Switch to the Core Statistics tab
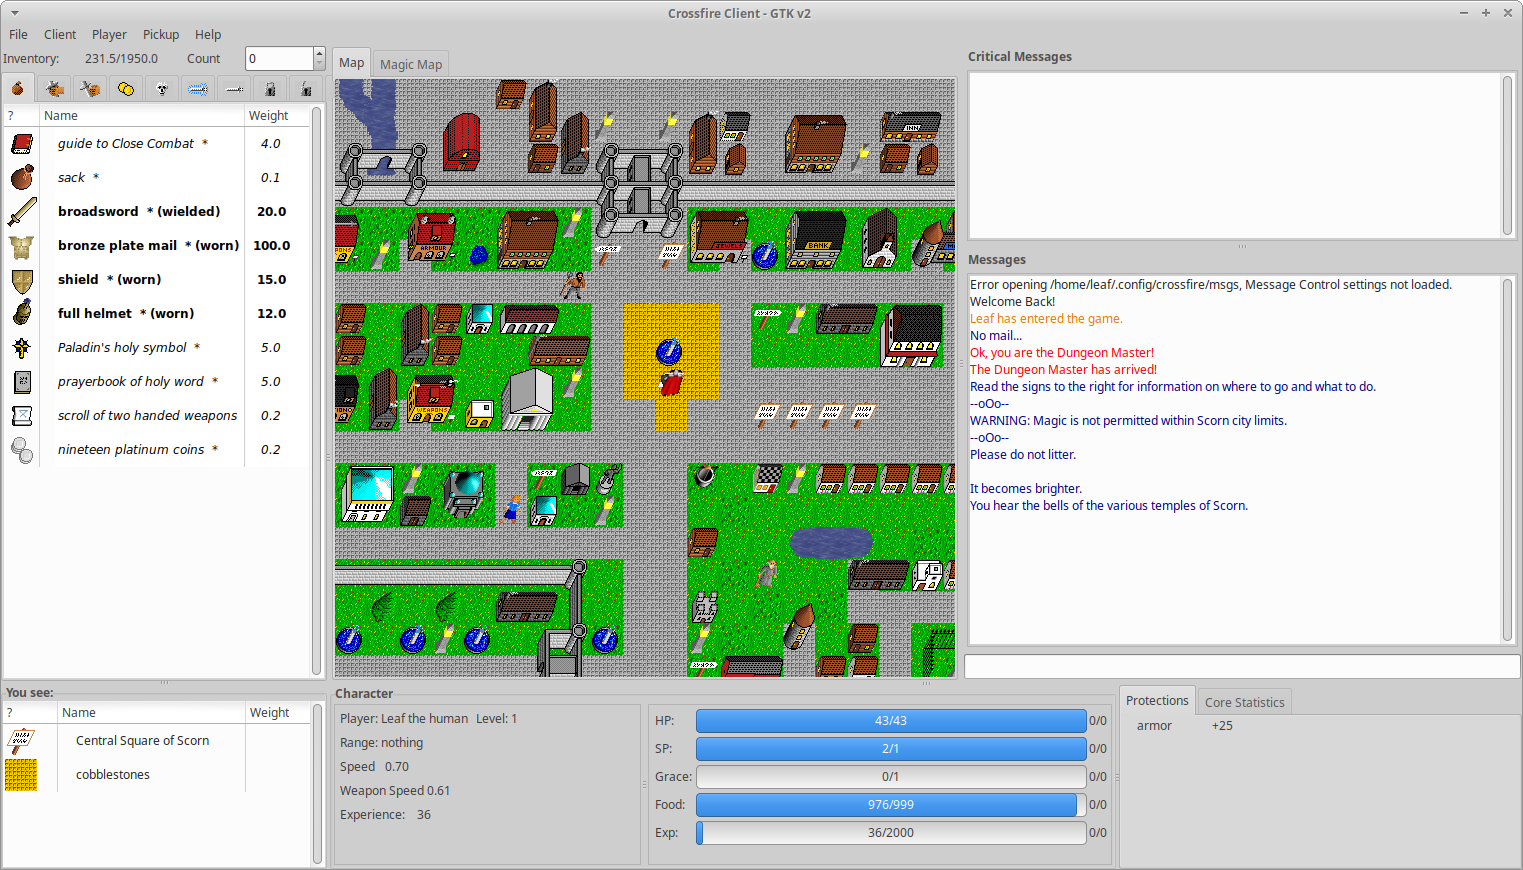 point(1244,702)
